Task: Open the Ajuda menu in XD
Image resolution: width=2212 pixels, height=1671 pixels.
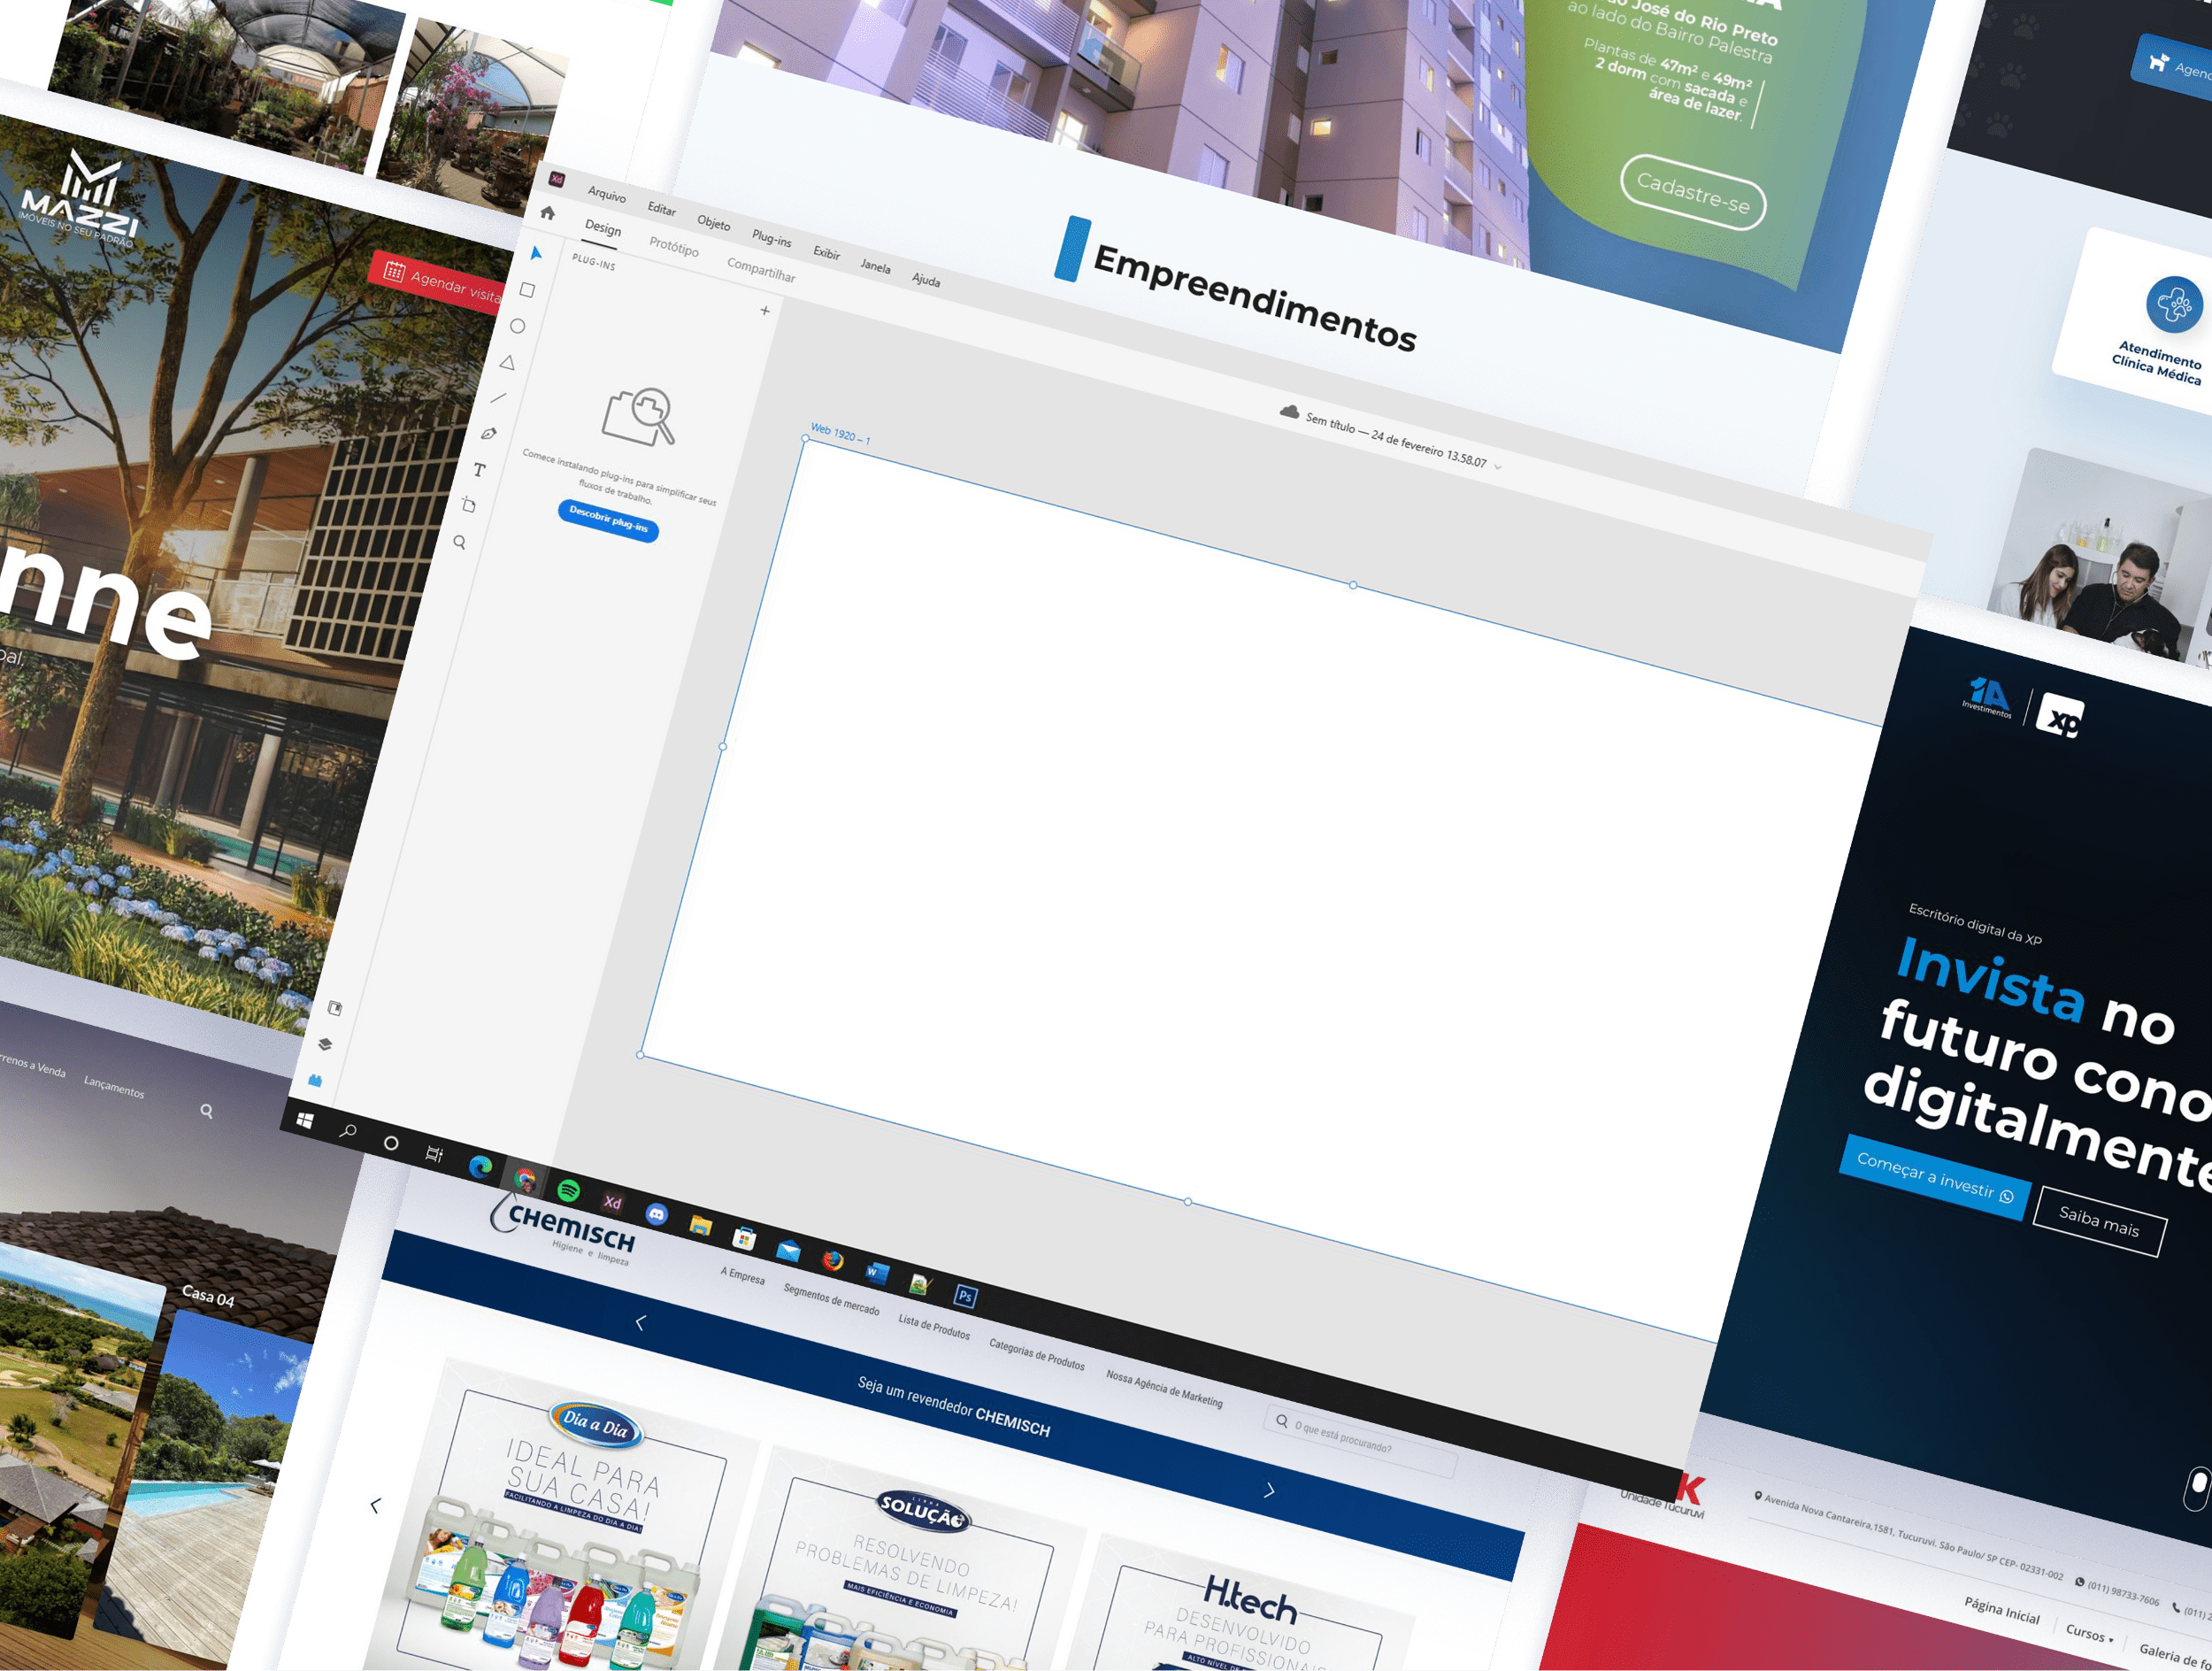Action: click(926, 280)
